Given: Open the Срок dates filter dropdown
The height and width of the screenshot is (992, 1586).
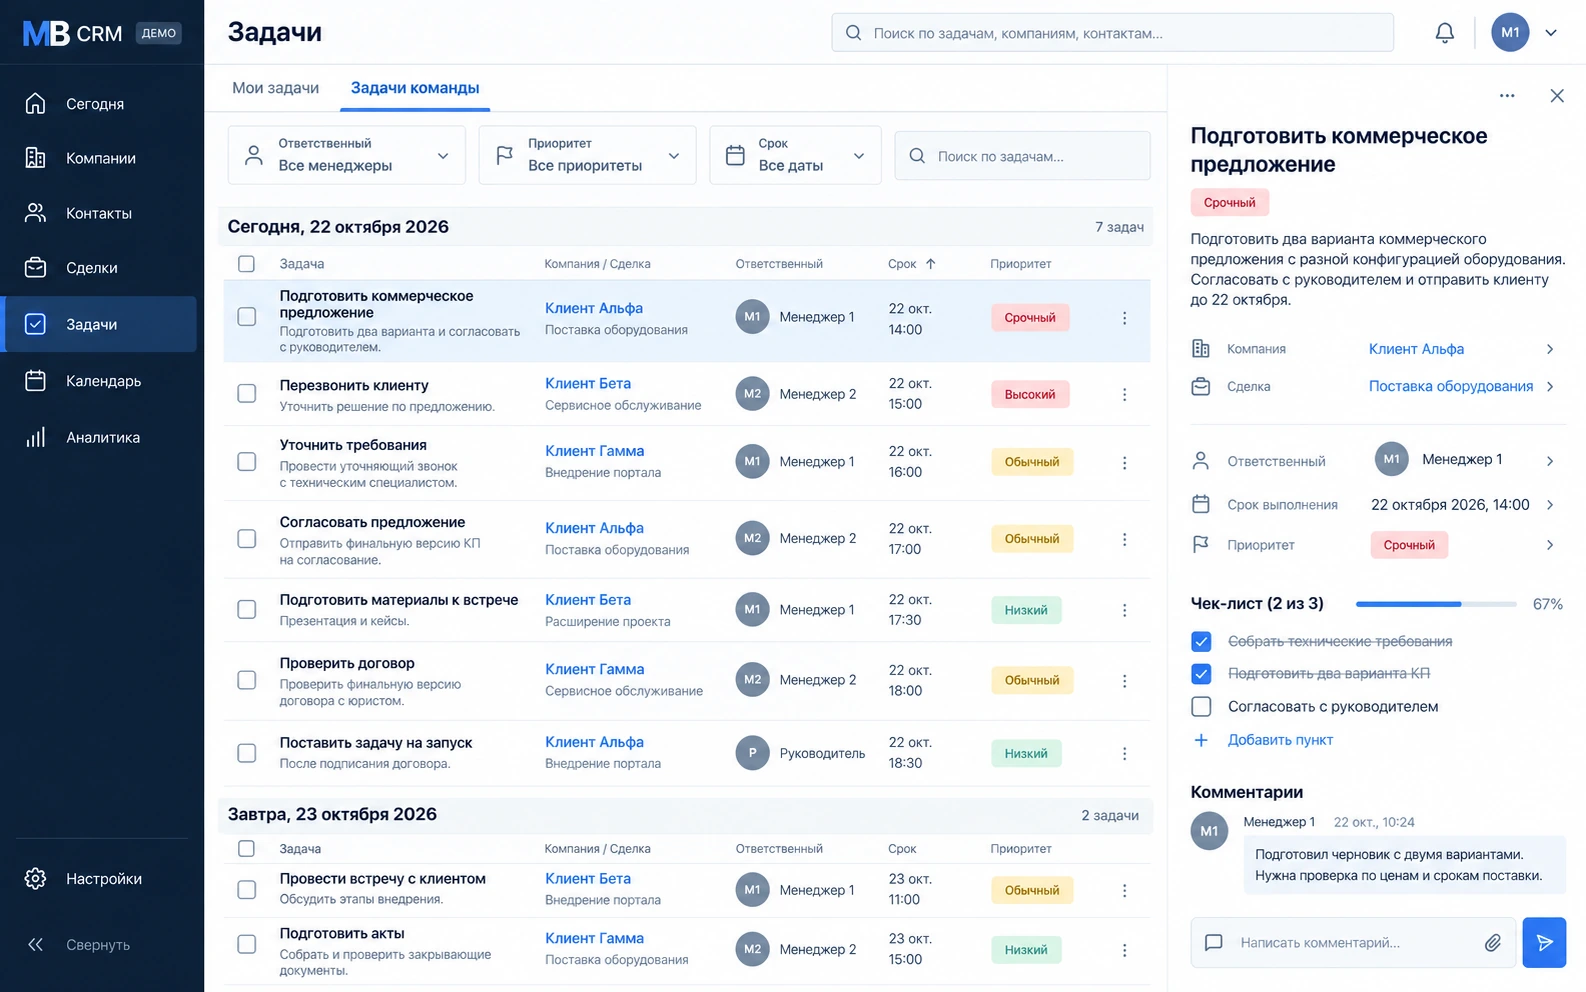Looking at the screenshot, I should coord(795,155).
